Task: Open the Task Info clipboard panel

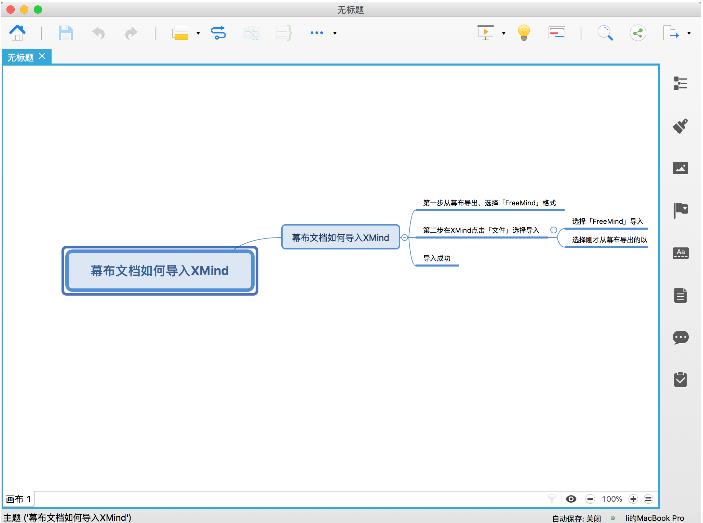Action: pos(681,379)
